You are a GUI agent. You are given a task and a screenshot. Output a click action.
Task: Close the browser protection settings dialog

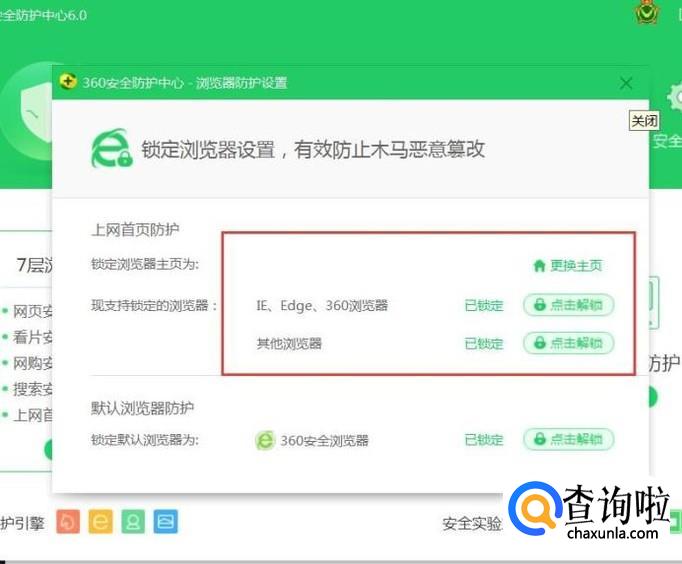(626, 83)
